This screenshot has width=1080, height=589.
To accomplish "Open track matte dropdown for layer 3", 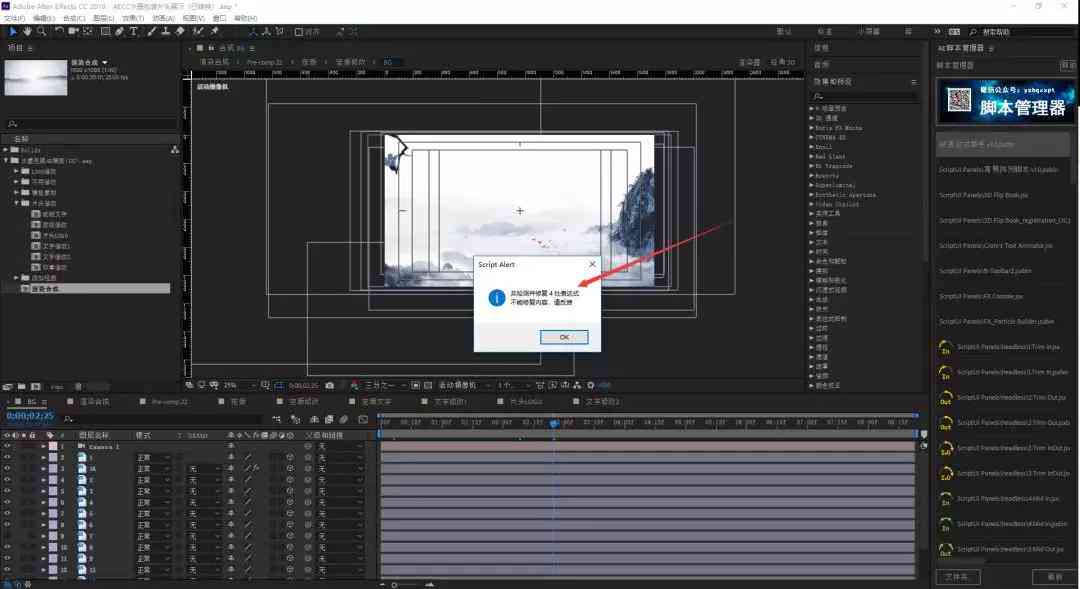I will click(x=203, y=468).
